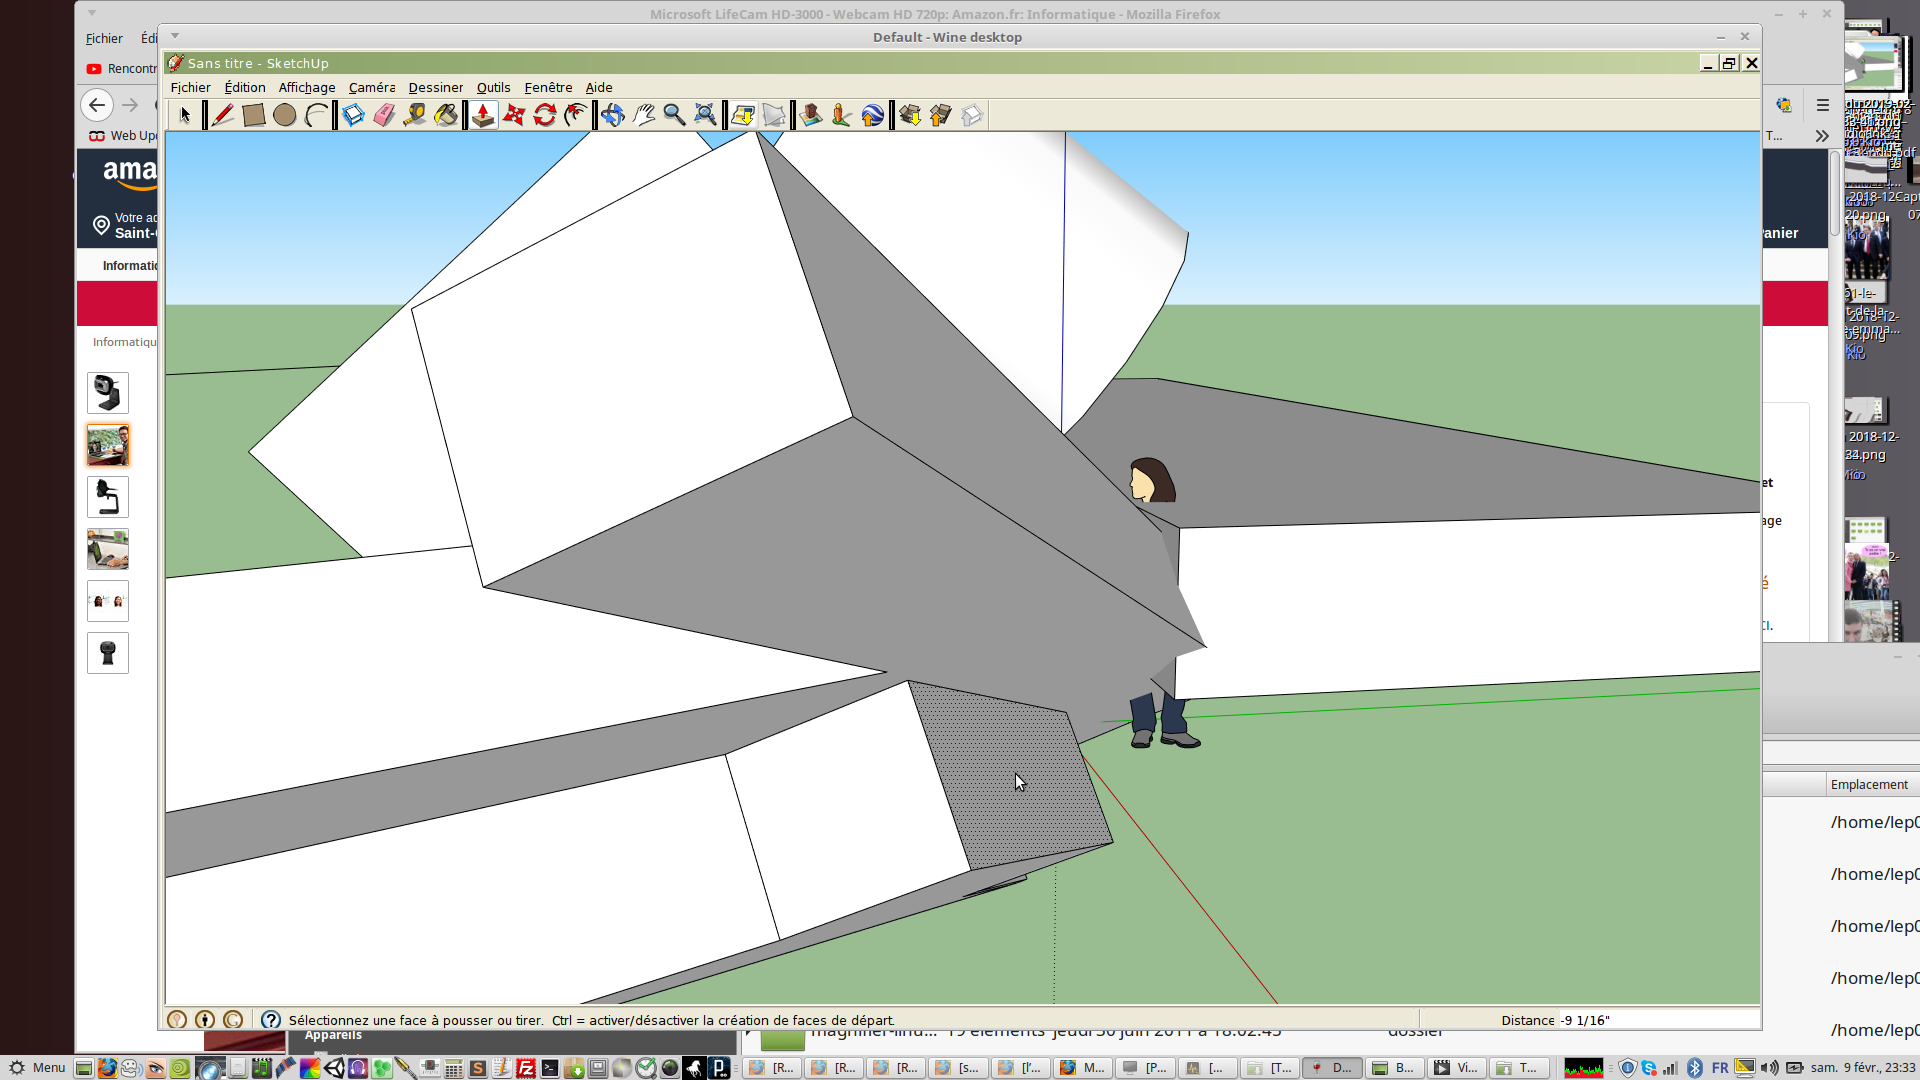Select the Arc tool
1920x1080 pixels.
tap(316, 116)
